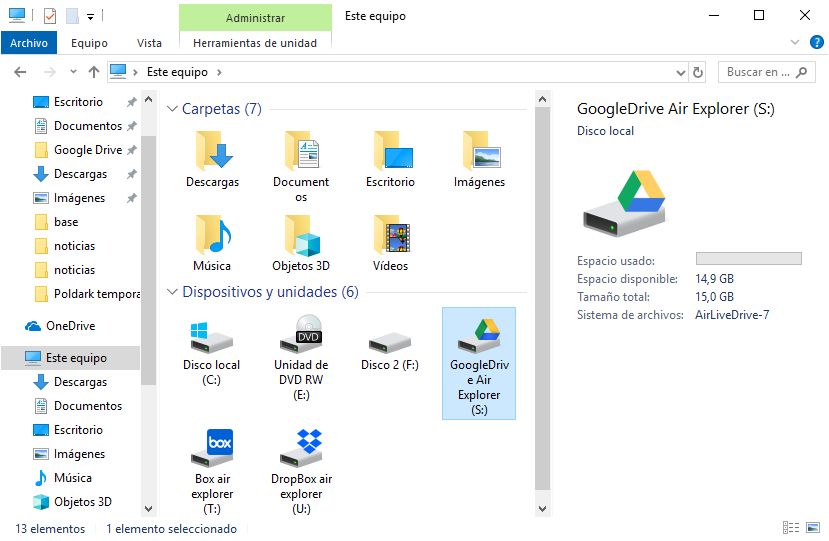
Task: Open the address bar history dropdown
Action: (679, 72)
